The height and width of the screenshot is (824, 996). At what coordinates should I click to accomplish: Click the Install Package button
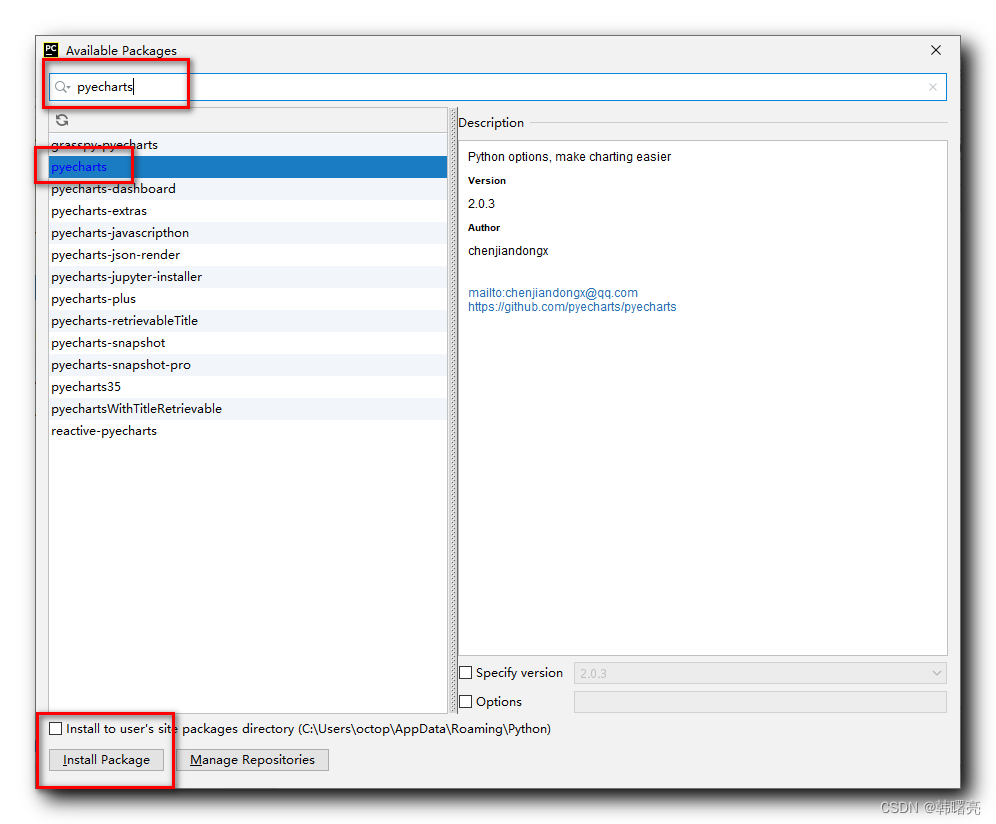(106, 760)
